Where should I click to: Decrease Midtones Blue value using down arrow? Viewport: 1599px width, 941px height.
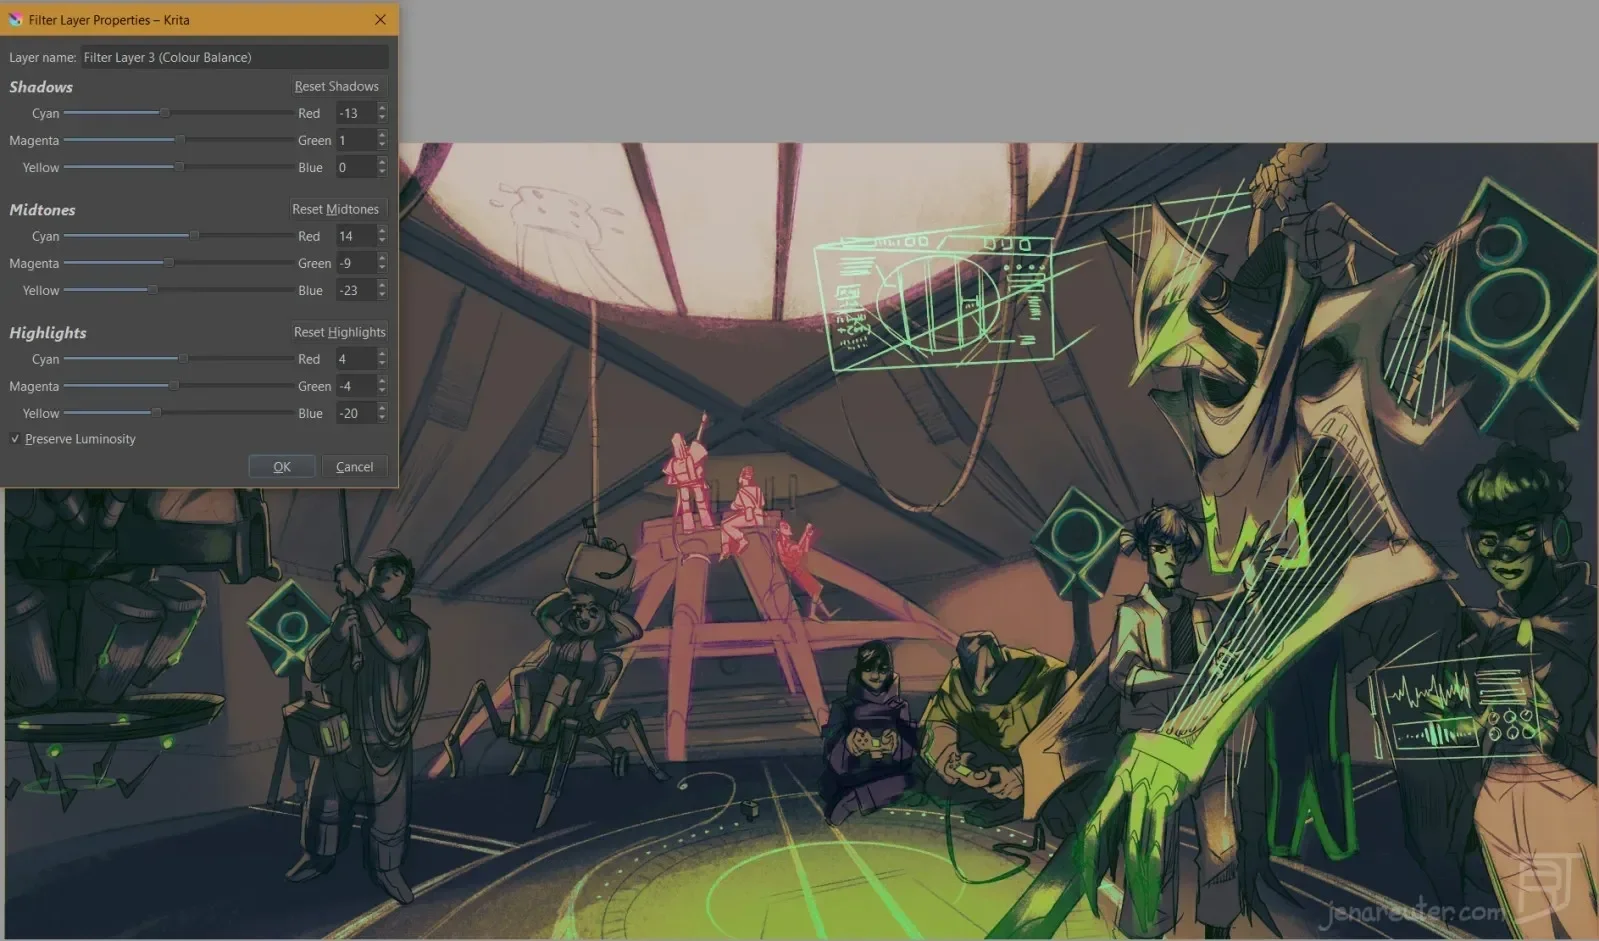[x=382, y=295]
